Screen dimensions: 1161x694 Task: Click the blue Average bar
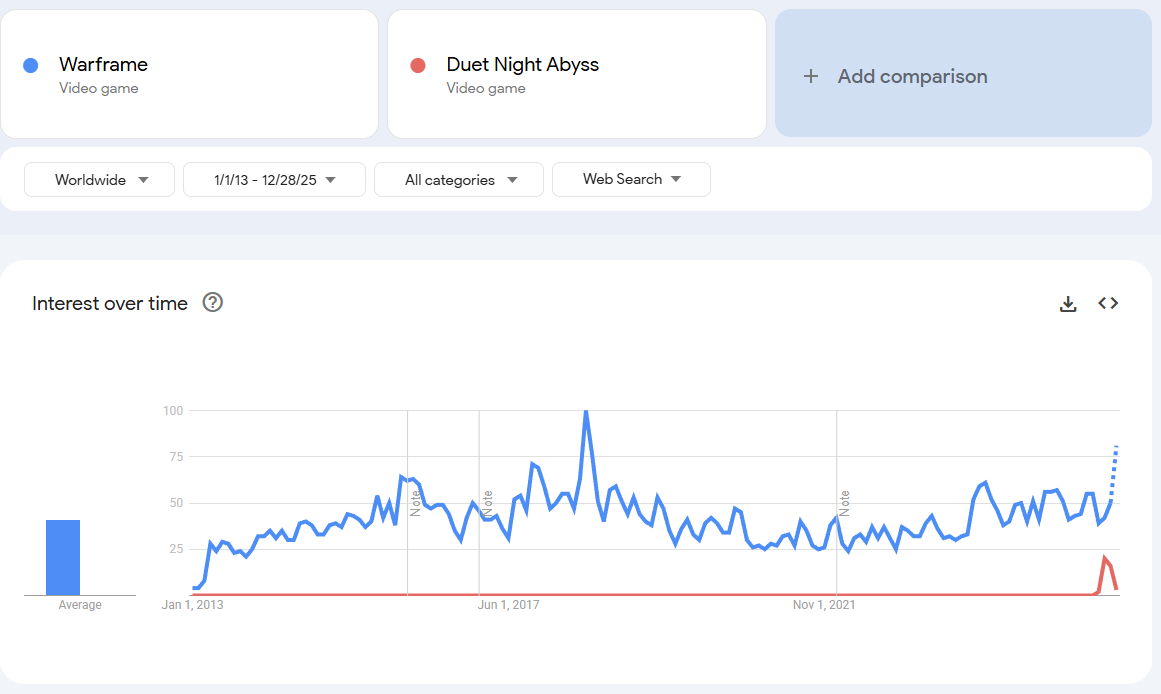click(63, 558)
